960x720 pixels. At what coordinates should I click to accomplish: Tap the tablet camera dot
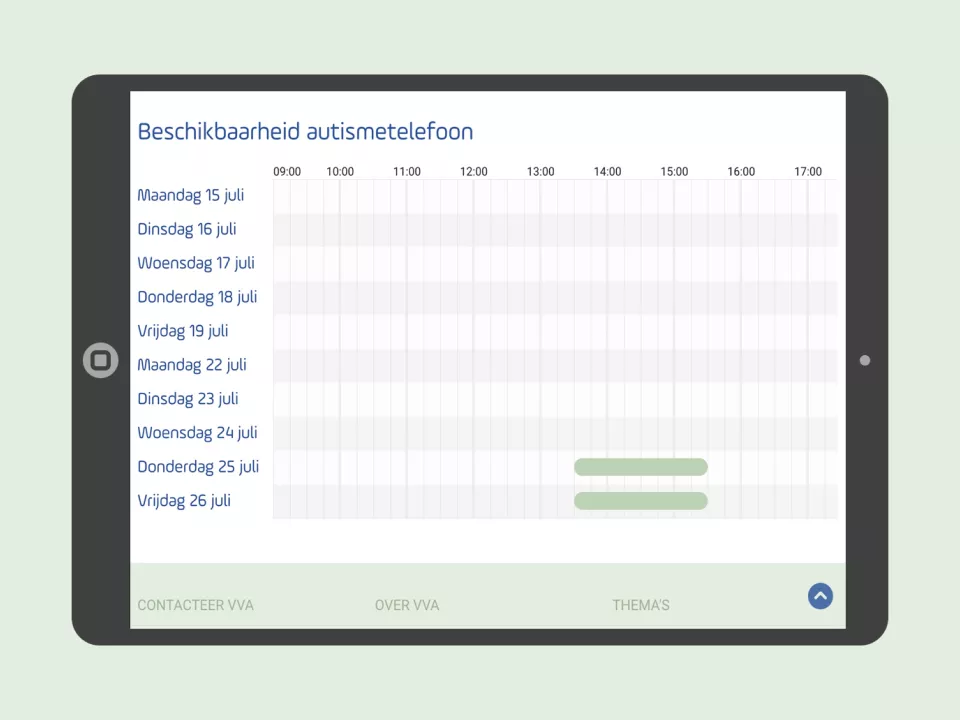point(865,360)
